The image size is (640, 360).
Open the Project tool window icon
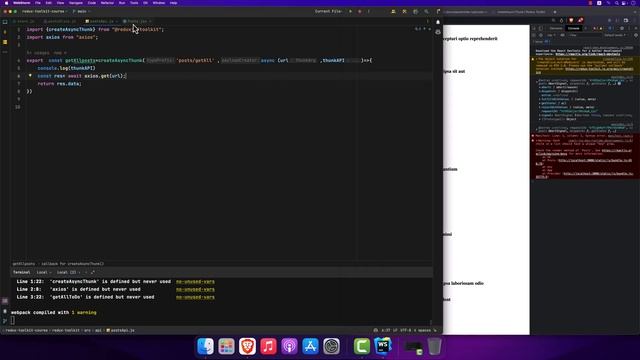(x=5, y=22)
